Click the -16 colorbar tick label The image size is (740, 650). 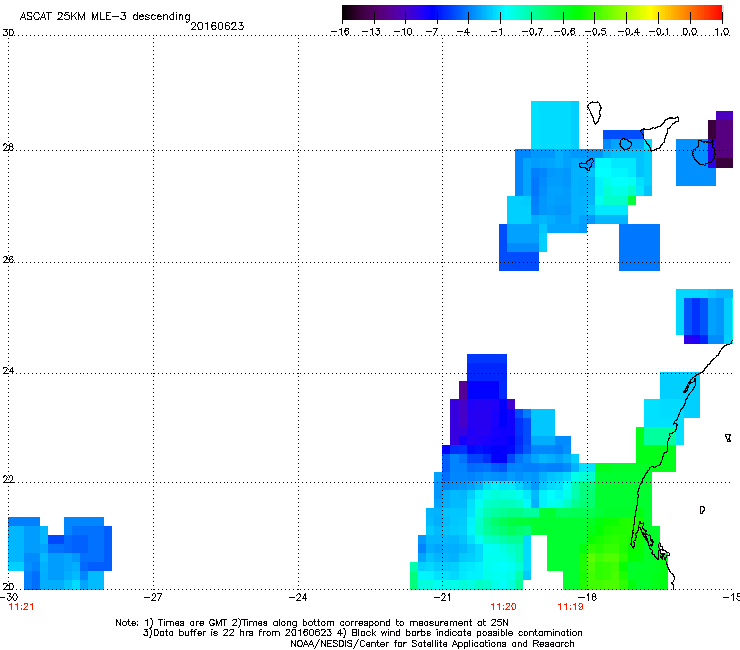point(340,32)
